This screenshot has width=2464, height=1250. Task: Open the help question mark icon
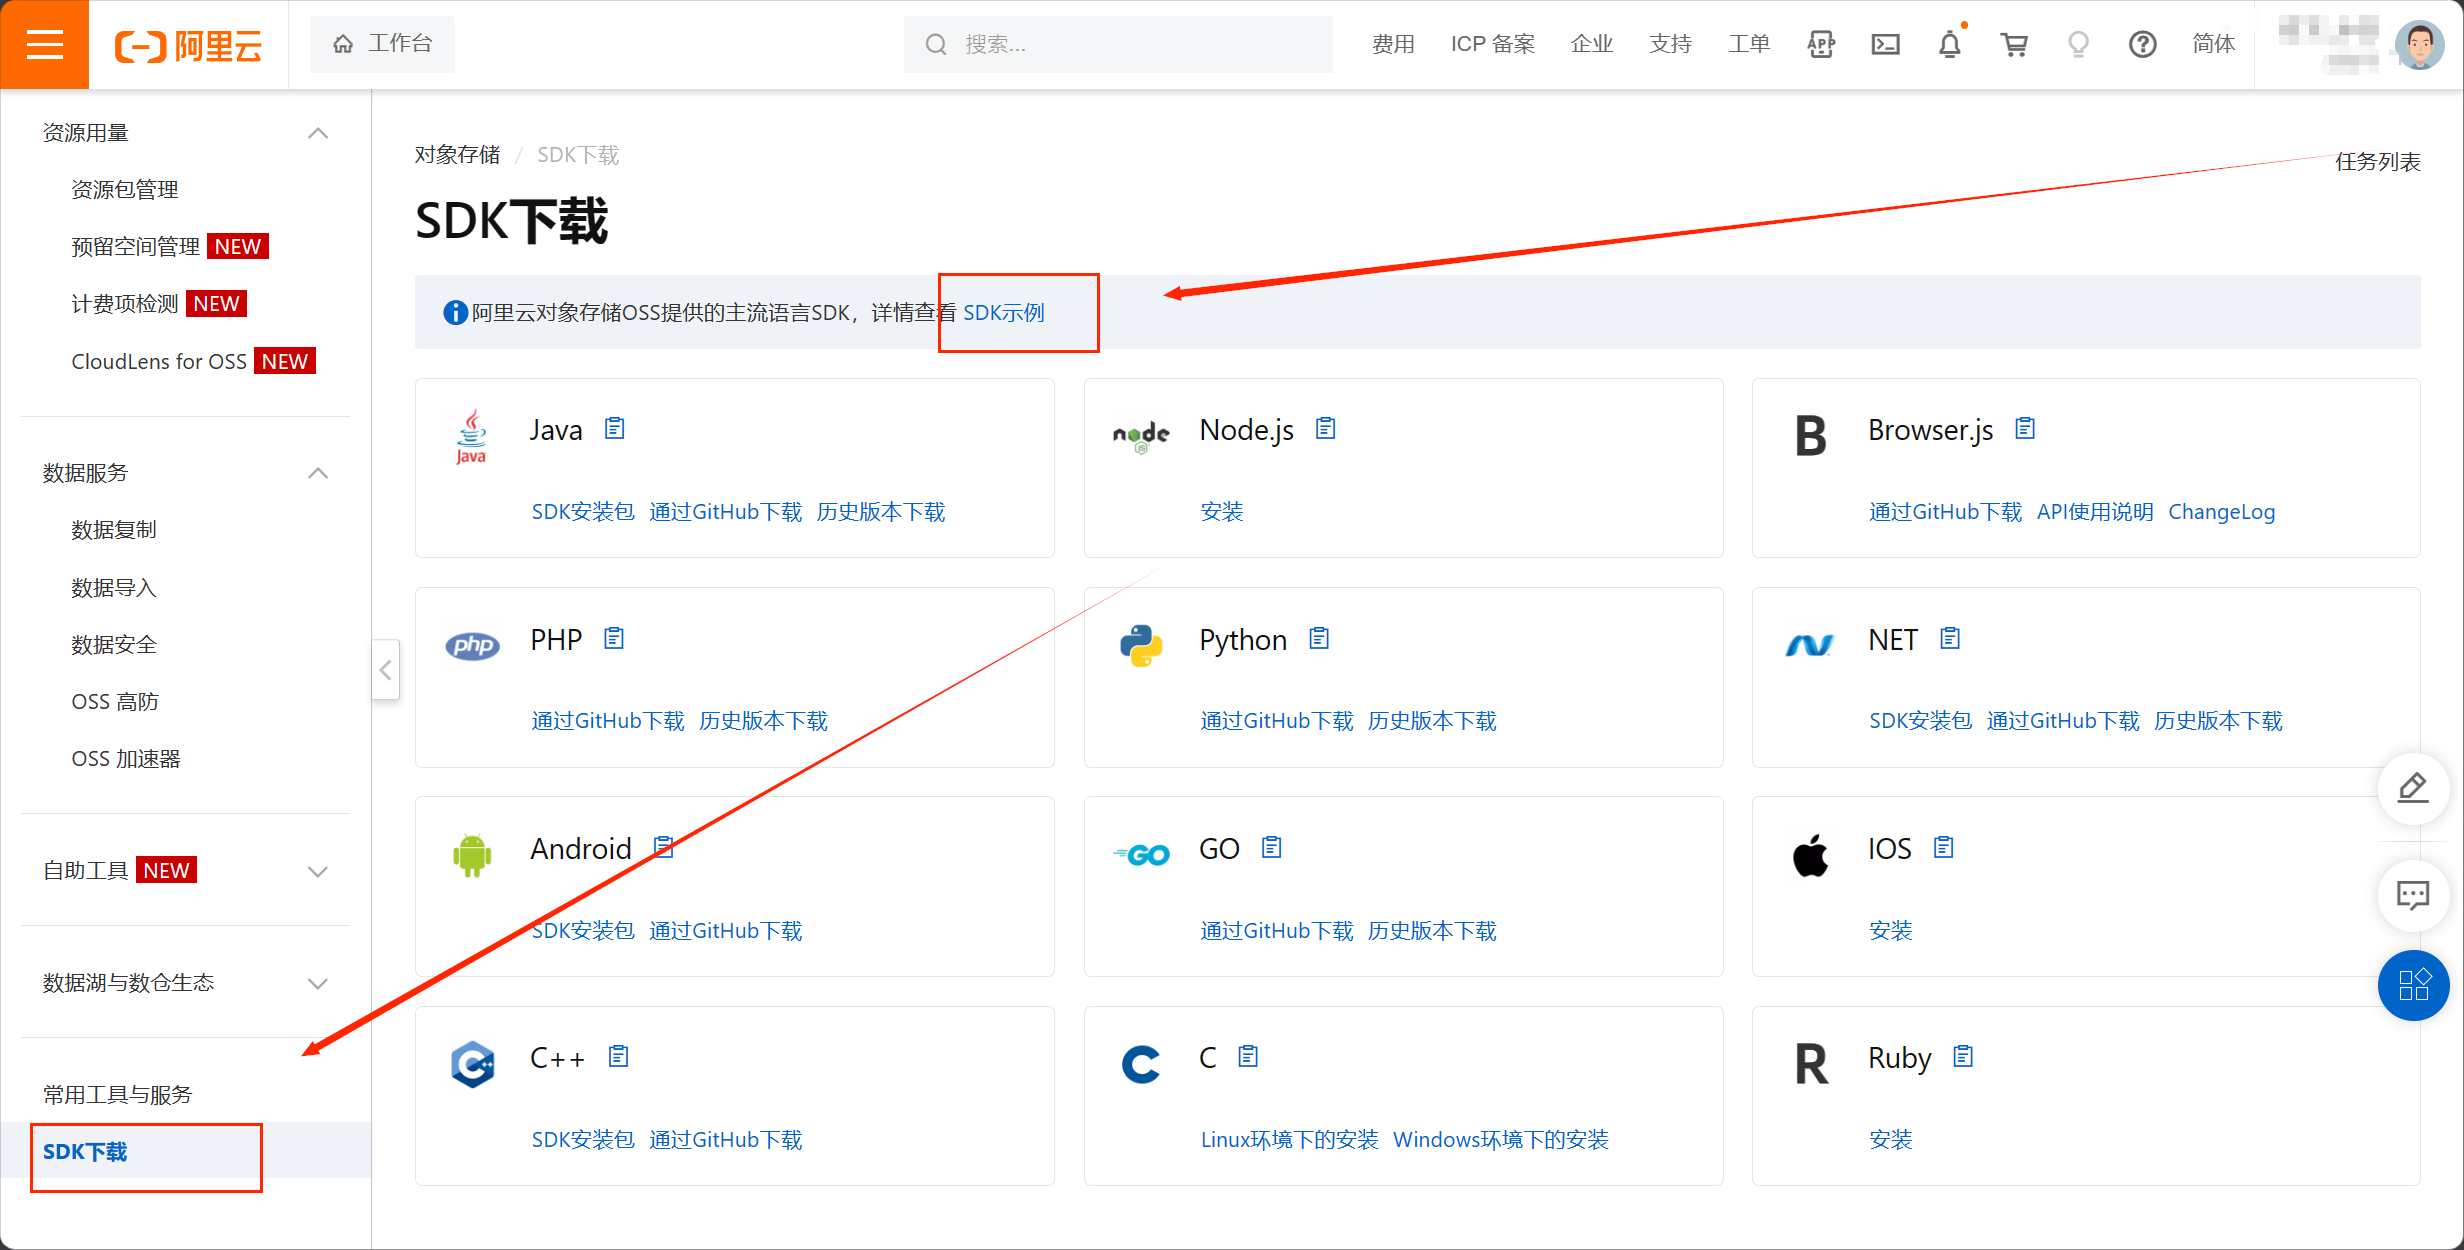(x=2142, y=44)
